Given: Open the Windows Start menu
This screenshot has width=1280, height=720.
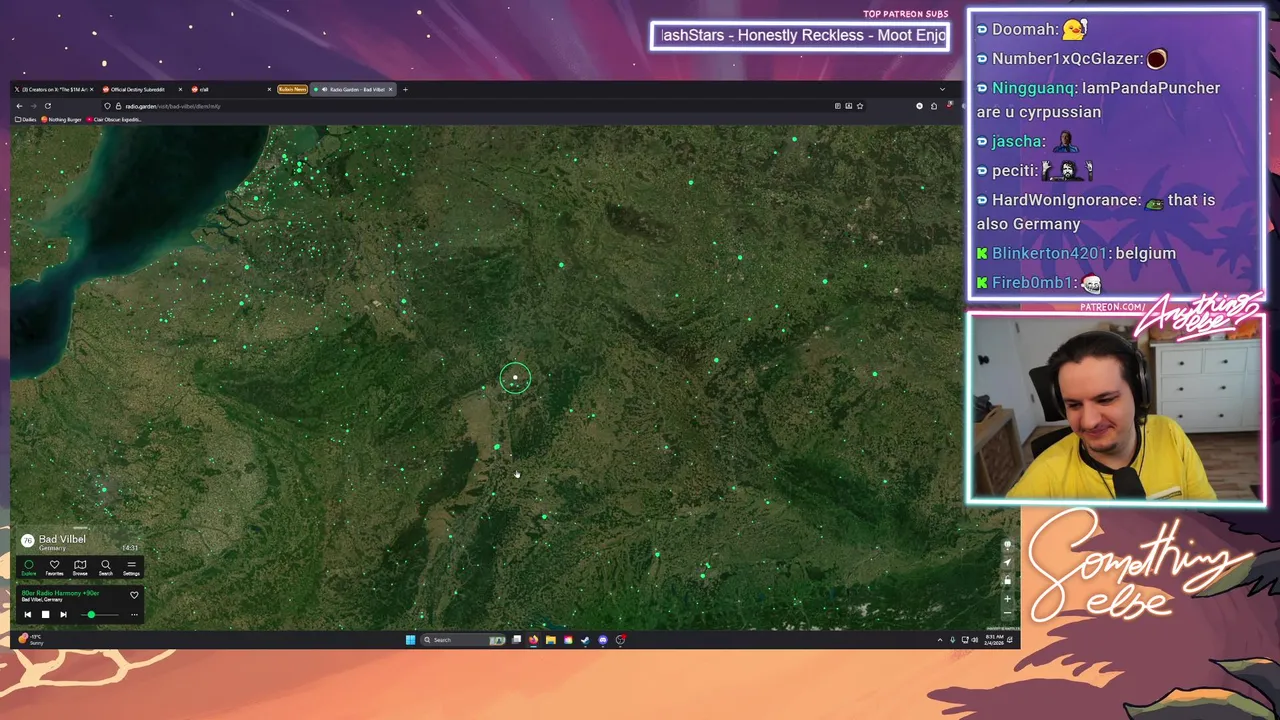Looking at the screenshot, I should (410, 640).
